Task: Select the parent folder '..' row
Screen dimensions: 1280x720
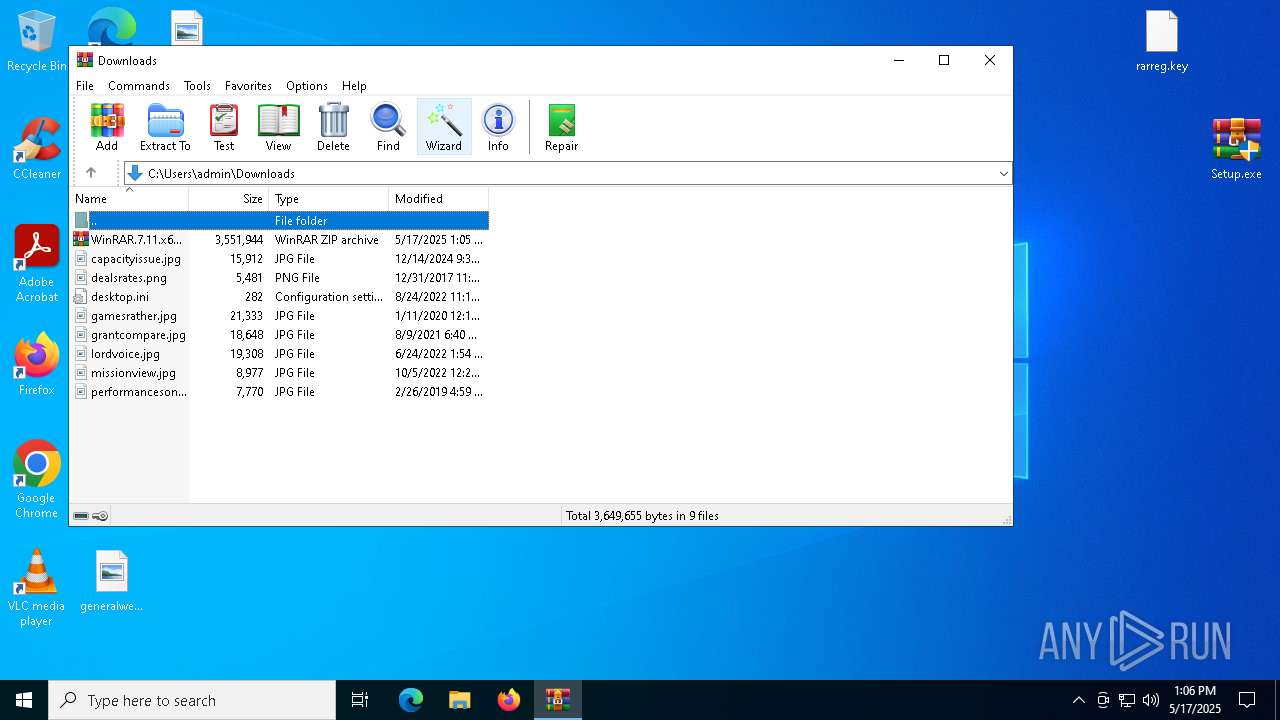Action: [280, 221]
